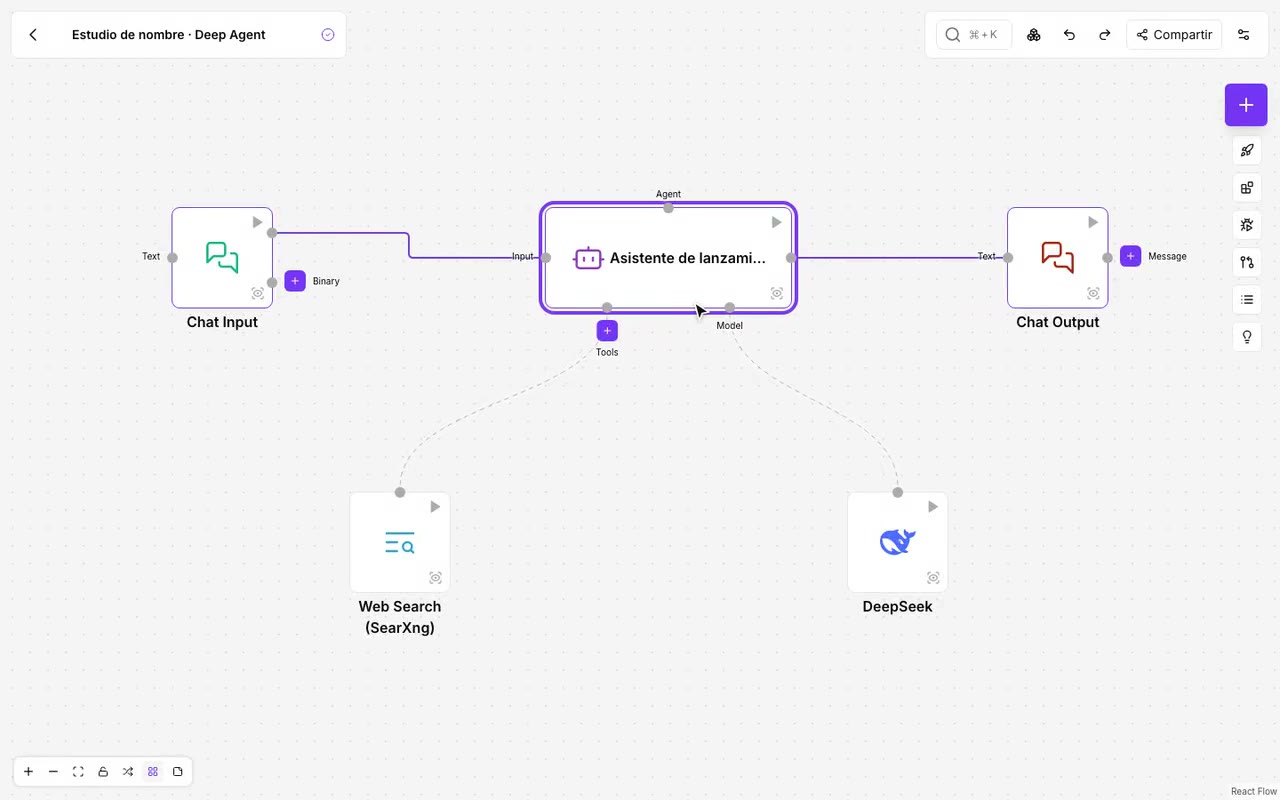Viewport: 1280px width, 800px height.
Task: Select the DeepSeek whale node
Action: 898,542
